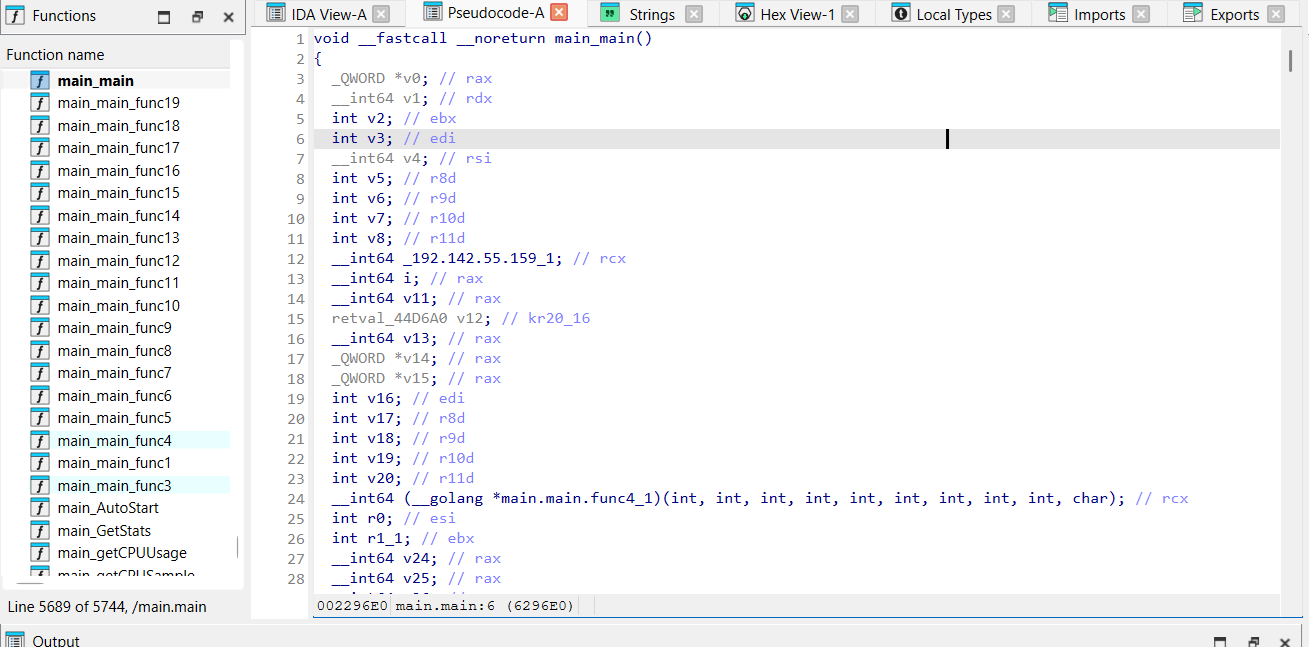Click retval_44D6A0 type on line 15
Image resolution: width=1309 pixels, height=647 pixels.
389,318
